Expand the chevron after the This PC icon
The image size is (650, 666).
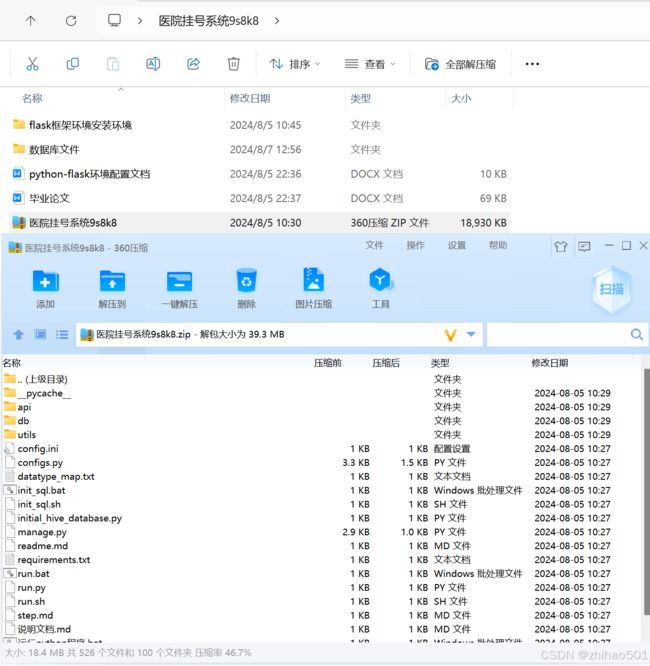point(140,20)
